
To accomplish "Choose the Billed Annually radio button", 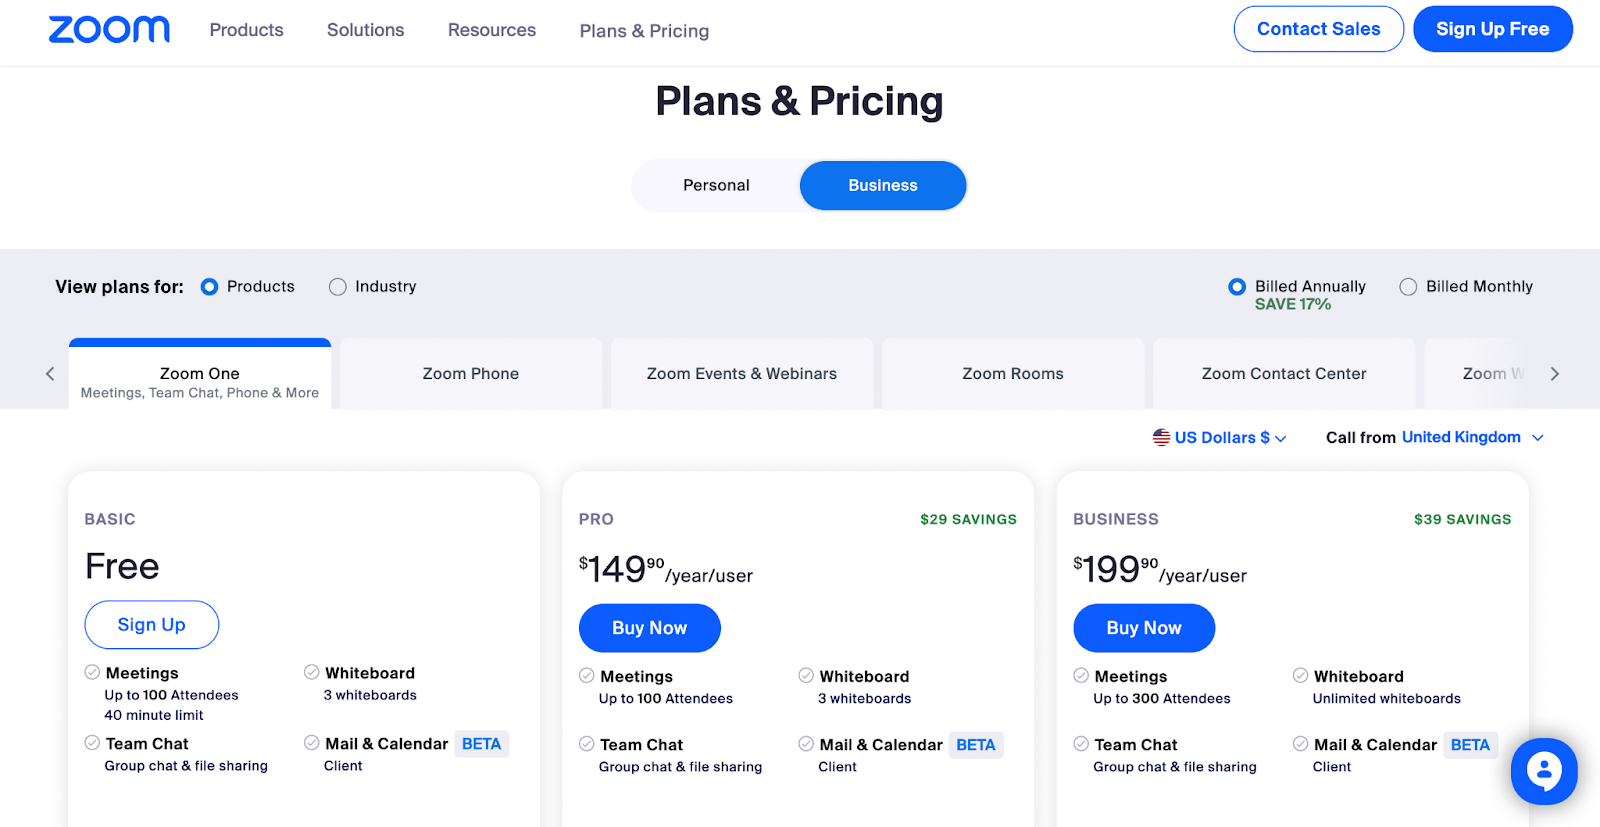I will pos(1237,287).
